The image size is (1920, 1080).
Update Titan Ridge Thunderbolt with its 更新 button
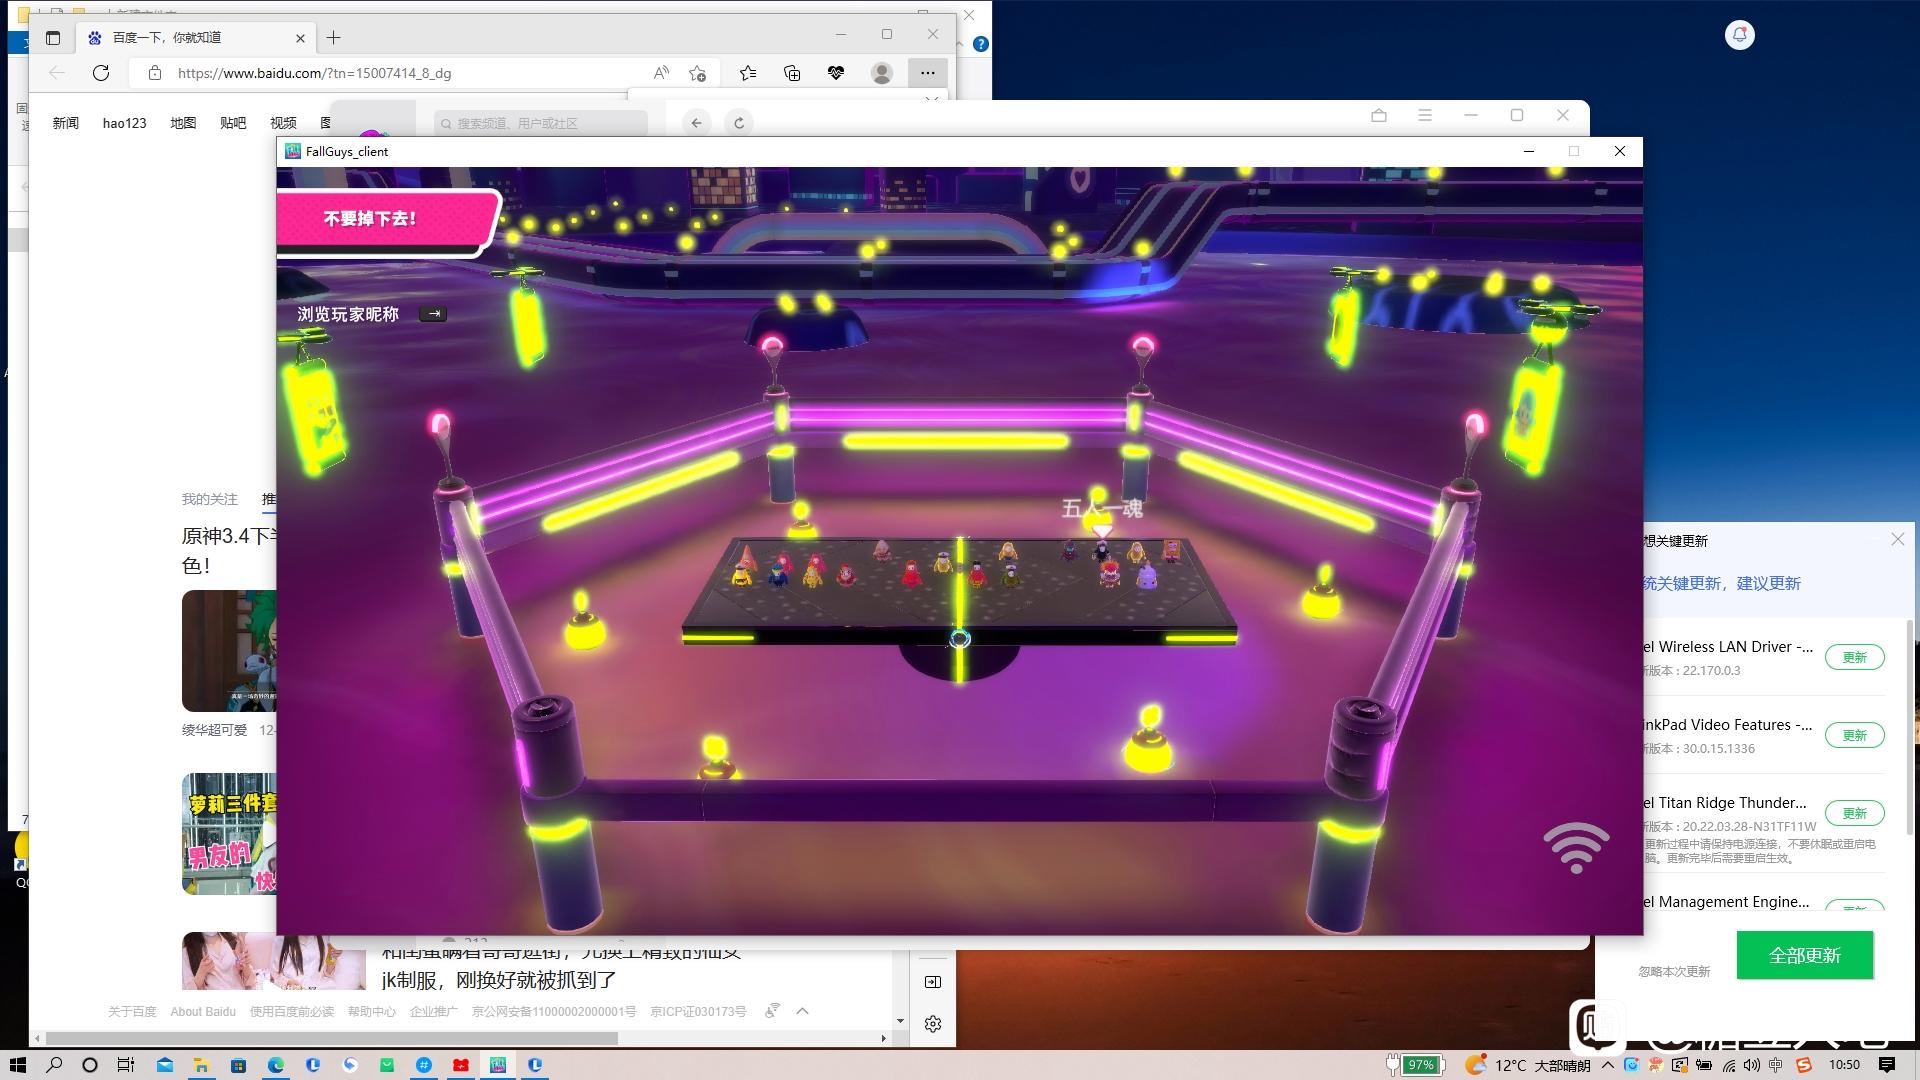(1855, 813)
